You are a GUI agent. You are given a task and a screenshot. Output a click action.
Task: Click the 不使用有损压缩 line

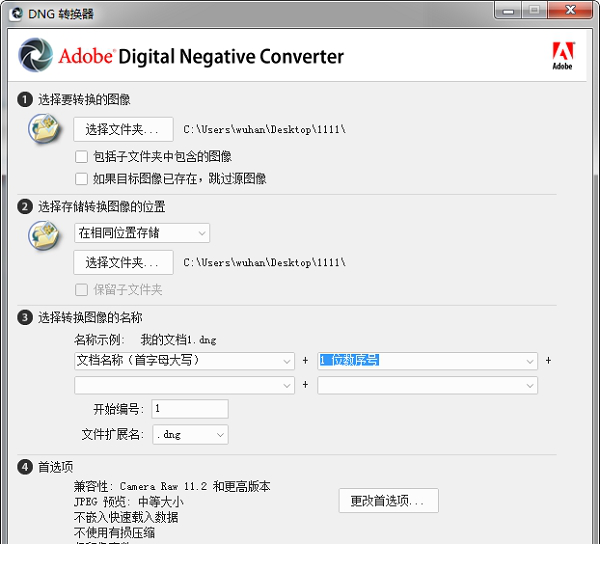pos(114,532)
